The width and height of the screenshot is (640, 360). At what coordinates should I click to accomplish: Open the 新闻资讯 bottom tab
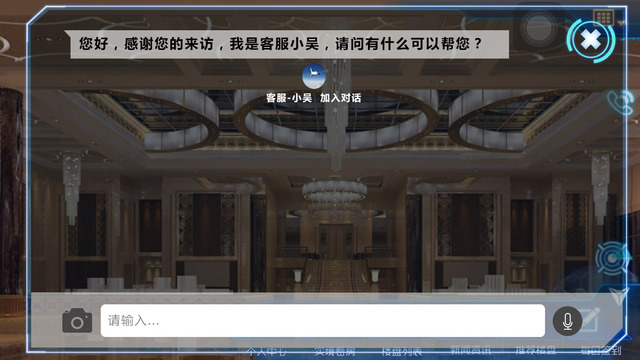470,350
